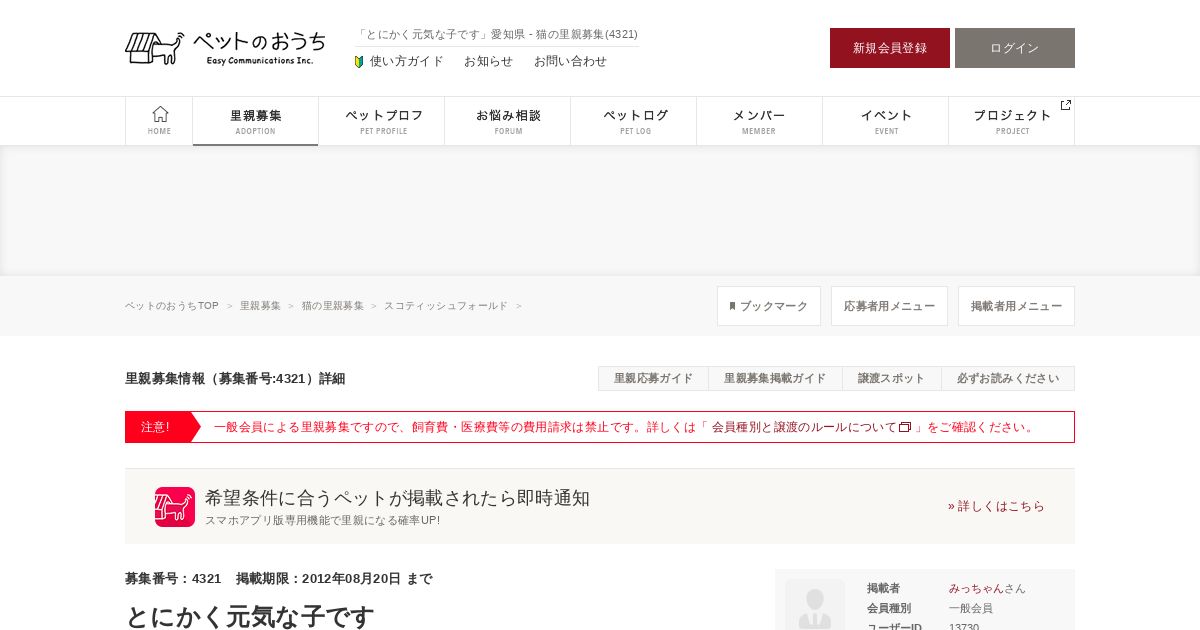The image size is (1200, 630).
Task: Click breadcrumb スコティッシュフォールド
Action: (446, 306)
